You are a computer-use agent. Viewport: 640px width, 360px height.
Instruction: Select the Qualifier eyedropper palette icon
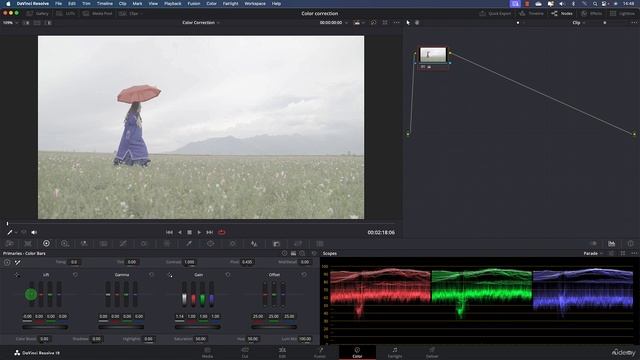click(189, 244)
